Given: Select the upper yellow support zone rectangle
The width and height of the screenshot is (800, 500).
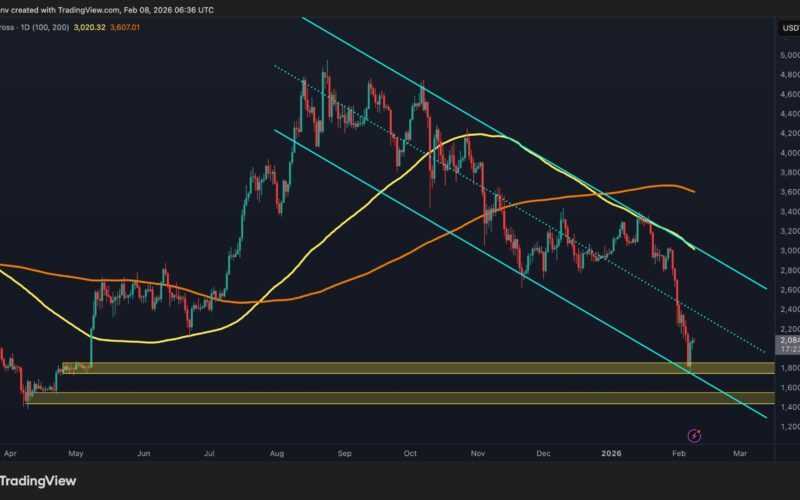Looking at the screenshot, I should click(x=400, y=368).
